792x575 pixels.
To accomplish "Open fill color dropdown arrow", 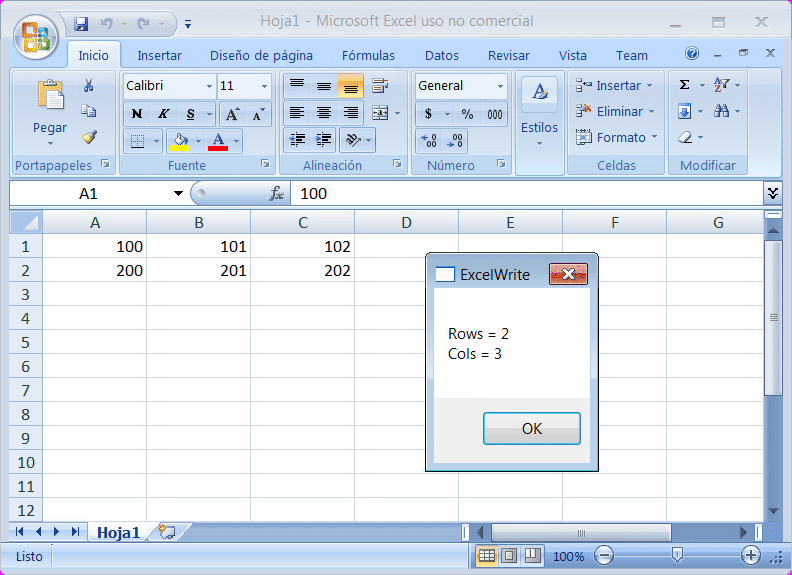I will tap(199, 141).
